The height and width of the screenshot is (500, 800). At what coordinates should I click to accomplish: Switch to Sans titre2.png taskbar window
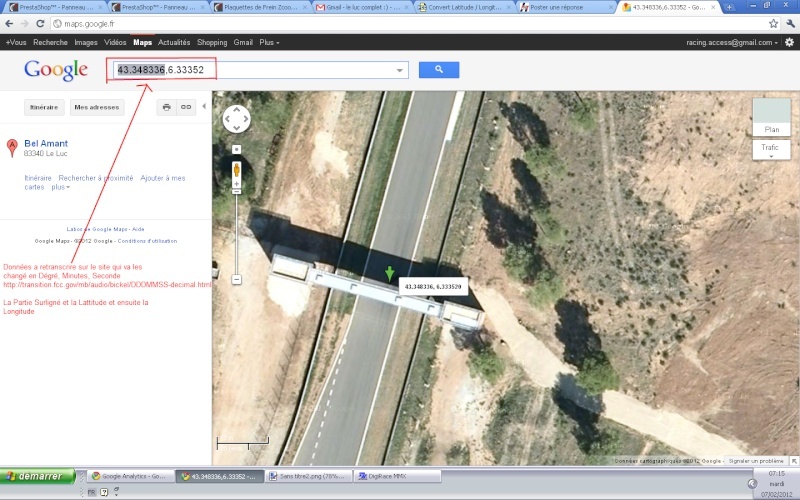pyautogui.click(x=309, y=476)
